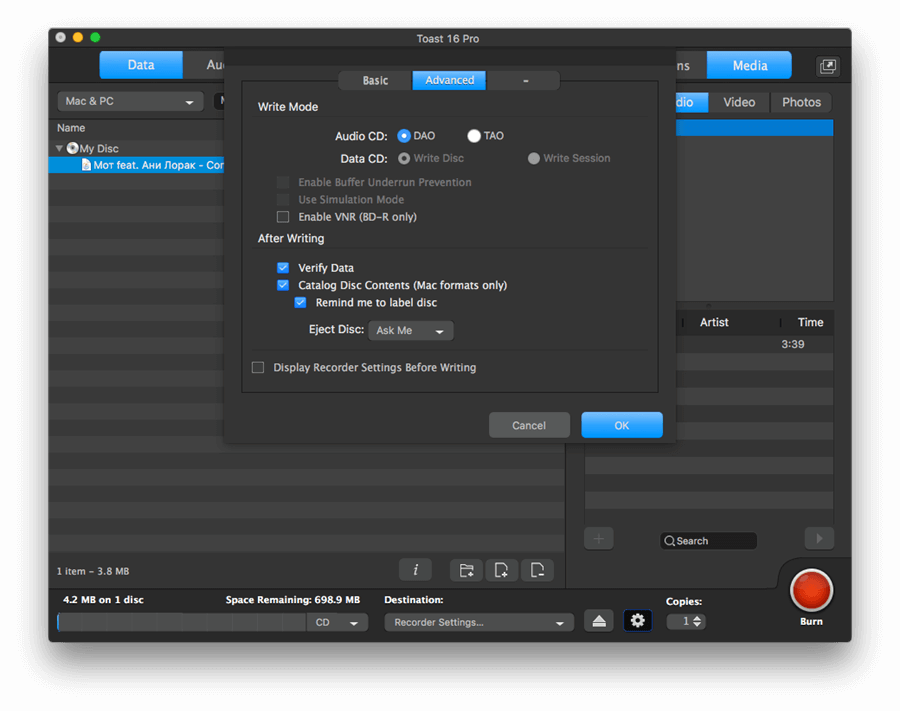Collapse the My Disc tree triangle
Screen dimensions: 900x711
pos(59,148)
